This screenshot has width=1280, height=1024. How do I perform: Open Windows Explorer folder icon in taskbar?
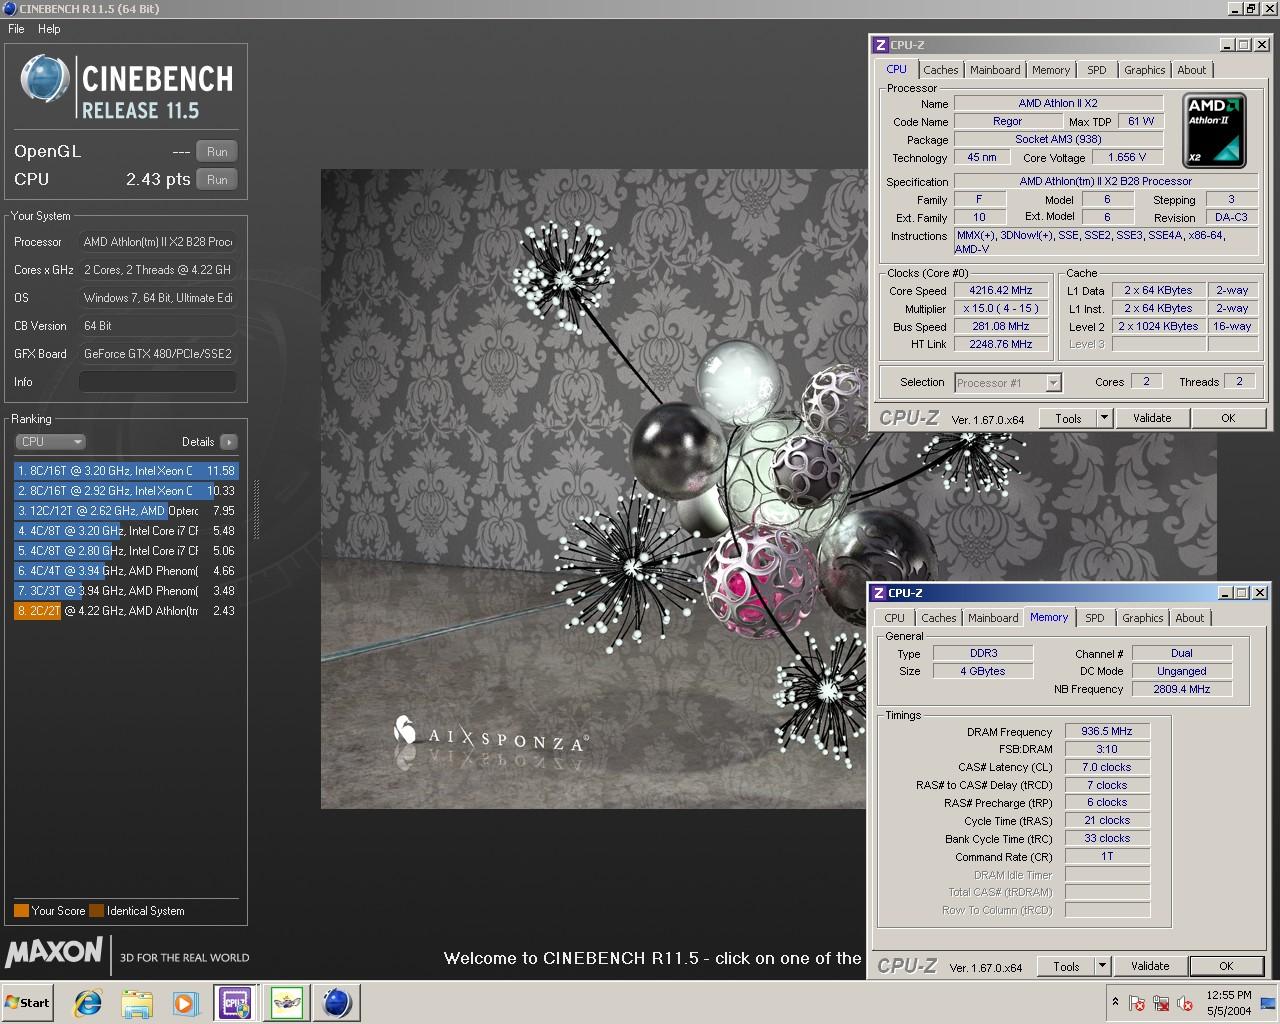tap(137, 1003)
